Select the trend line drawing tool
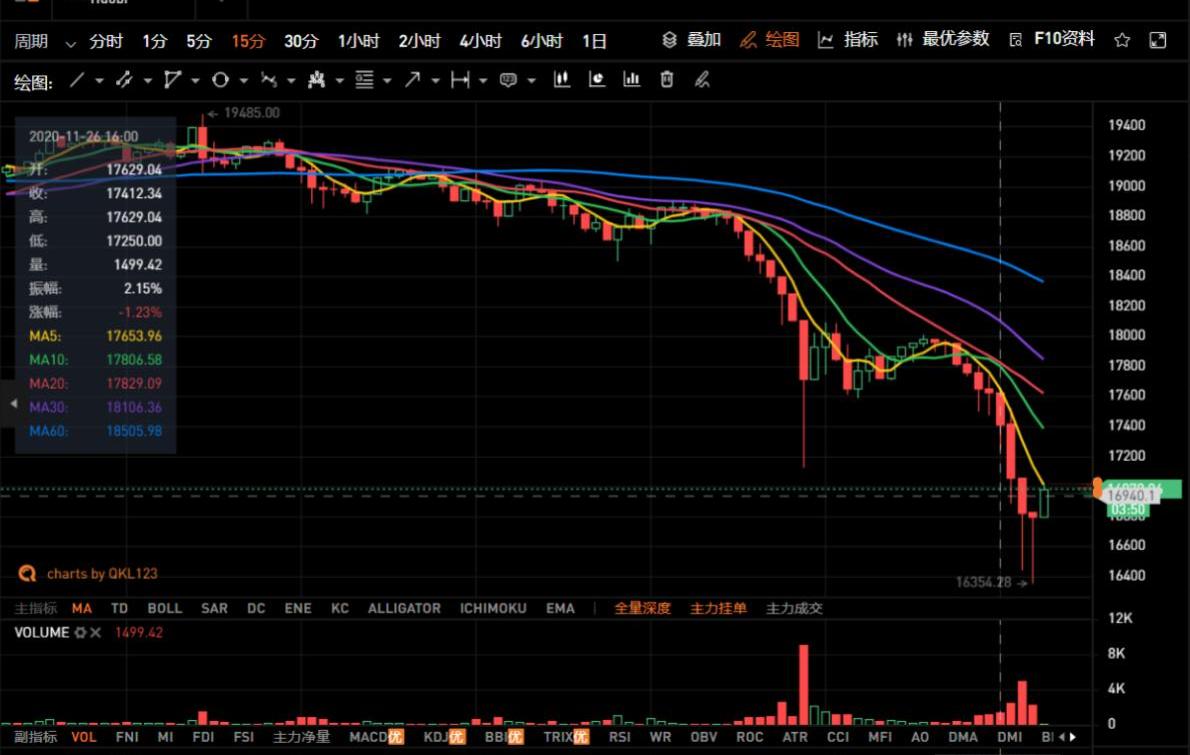Image resolution: width=1190 pixels, height=755 pixels. [x=77, y=81]
